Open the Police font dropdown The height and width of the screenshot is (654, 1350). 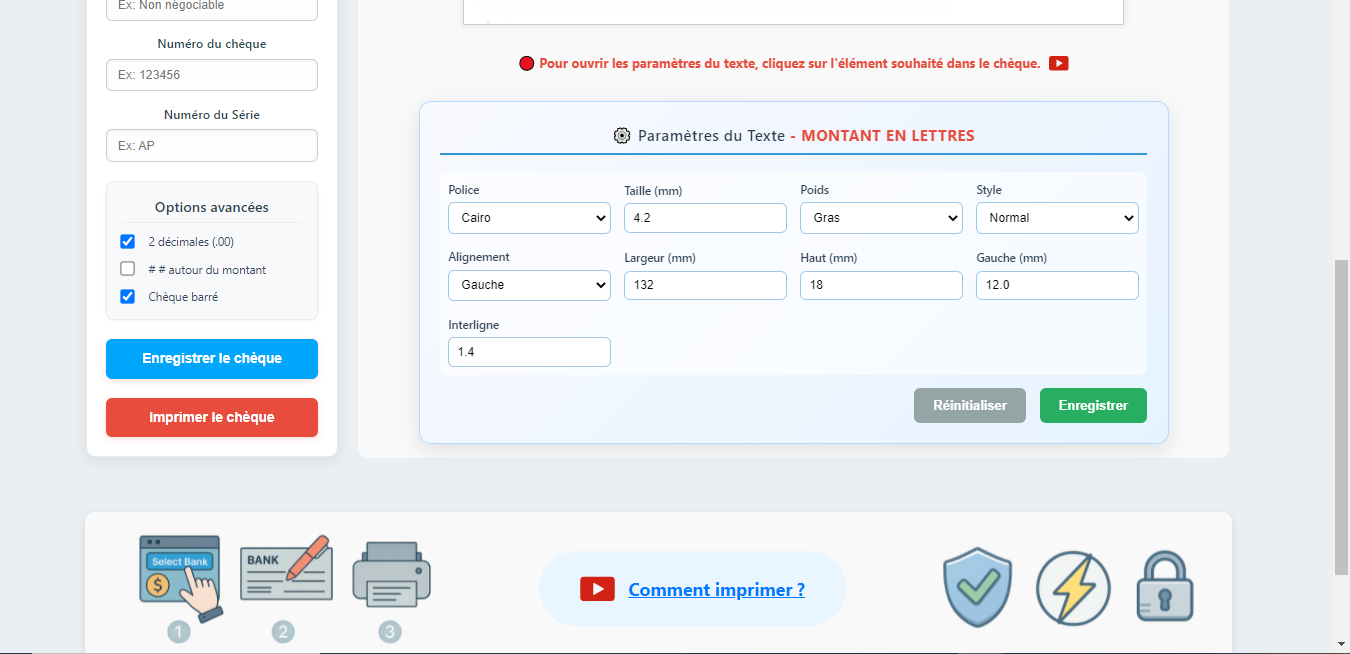tap(529, 218)
